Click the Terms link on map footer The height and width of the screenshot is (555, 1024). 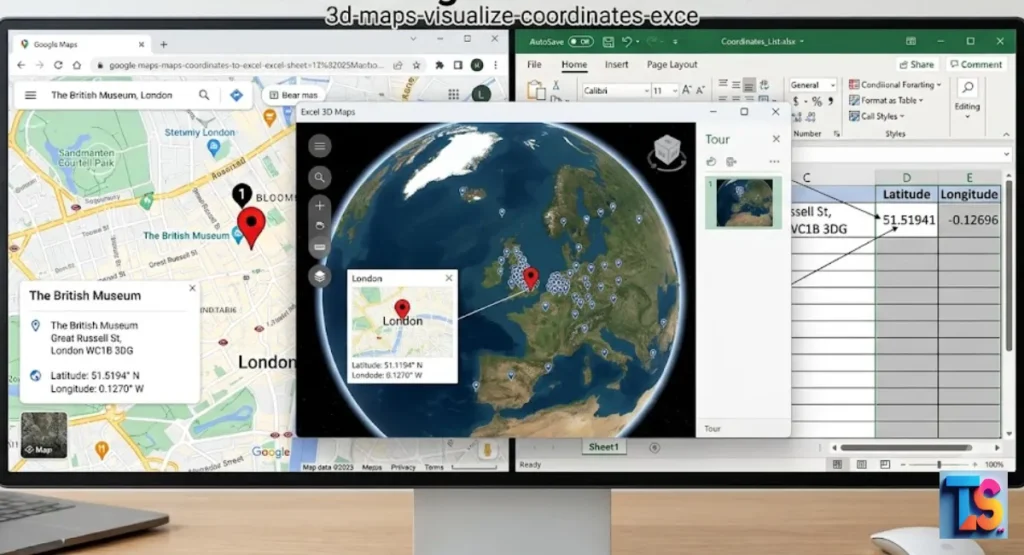tap(434, 467)
